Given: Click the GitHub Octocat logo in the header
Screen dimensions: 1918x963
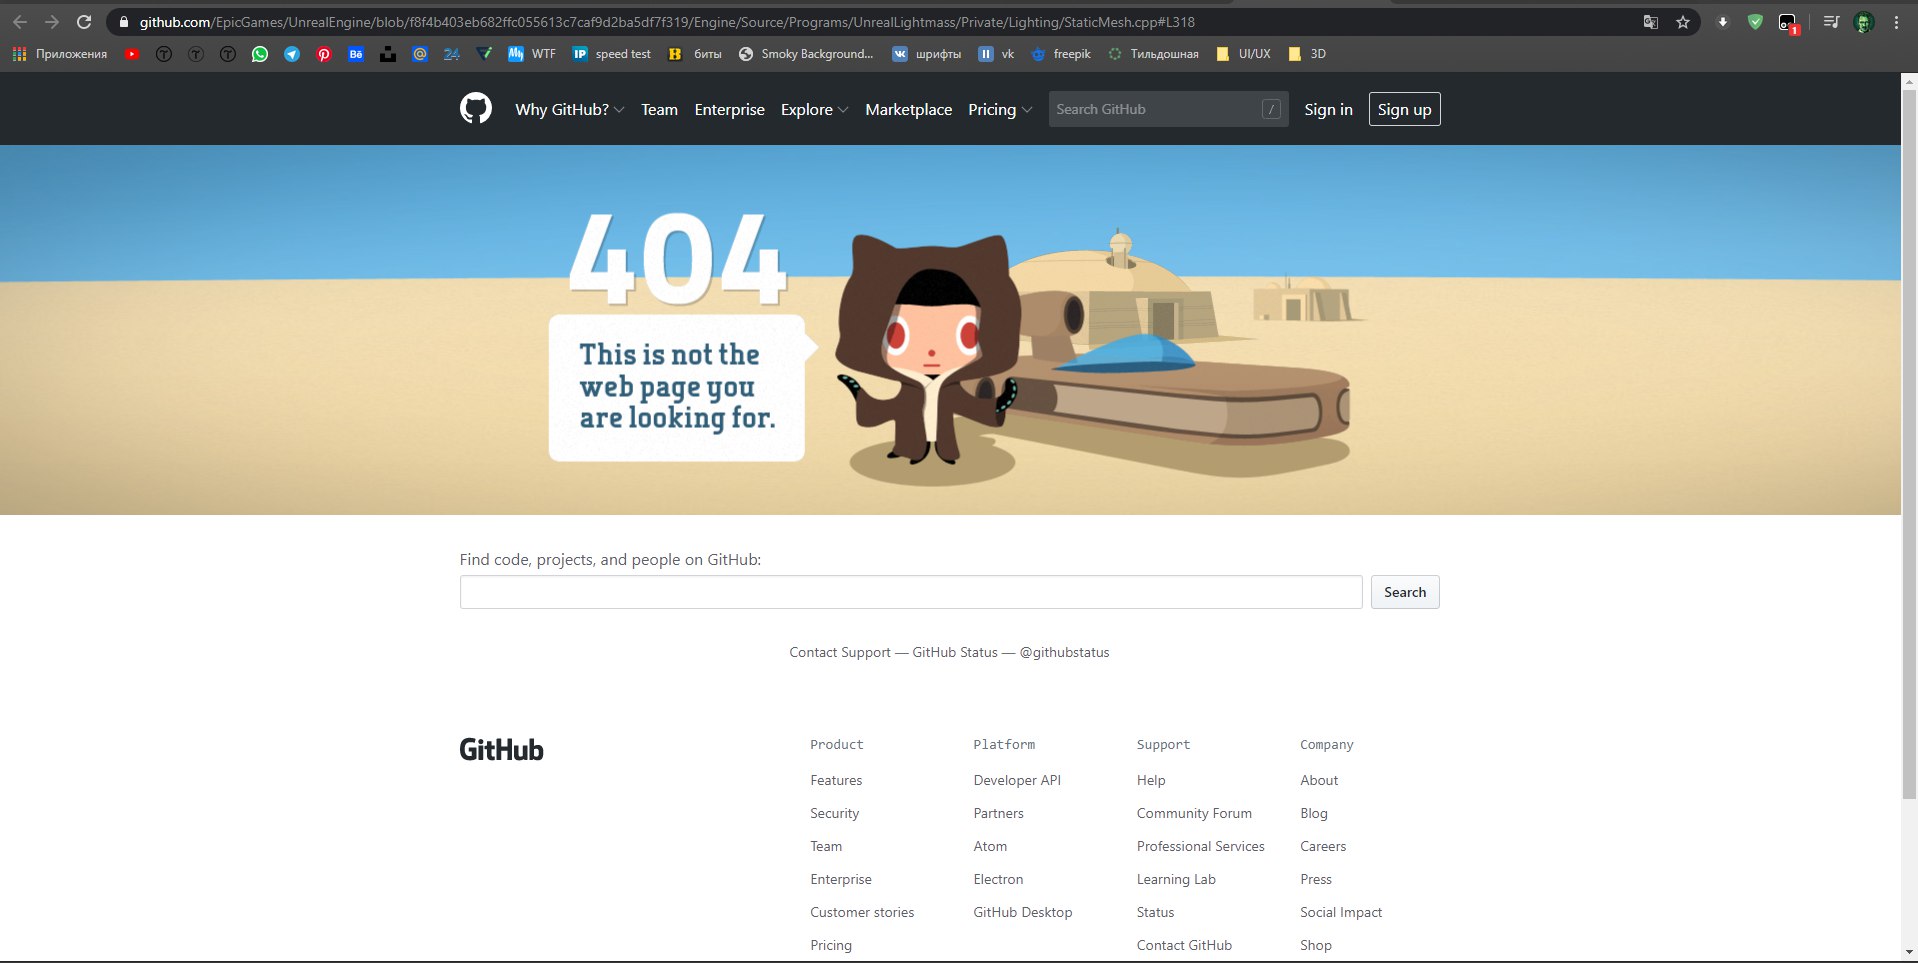Looking at the screenshot, I should click(476, 108).
